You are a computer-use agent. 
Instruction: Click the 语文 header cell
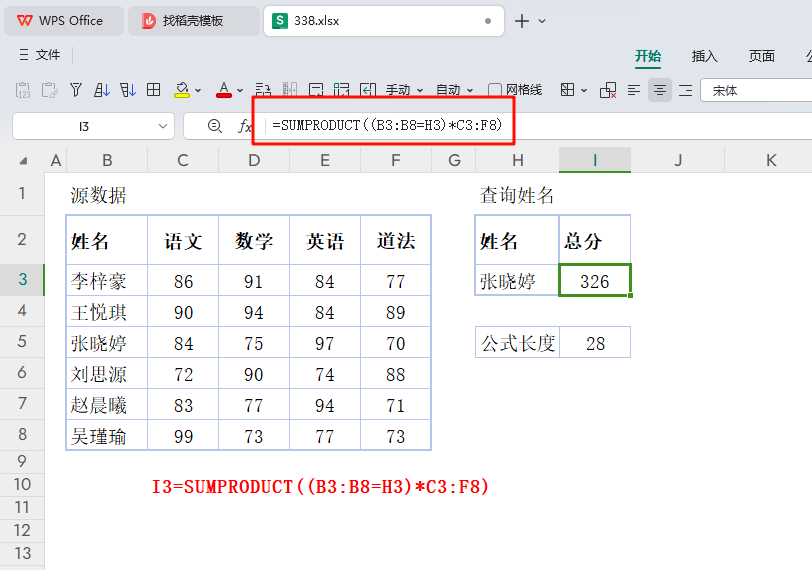[x=183, y=241]
